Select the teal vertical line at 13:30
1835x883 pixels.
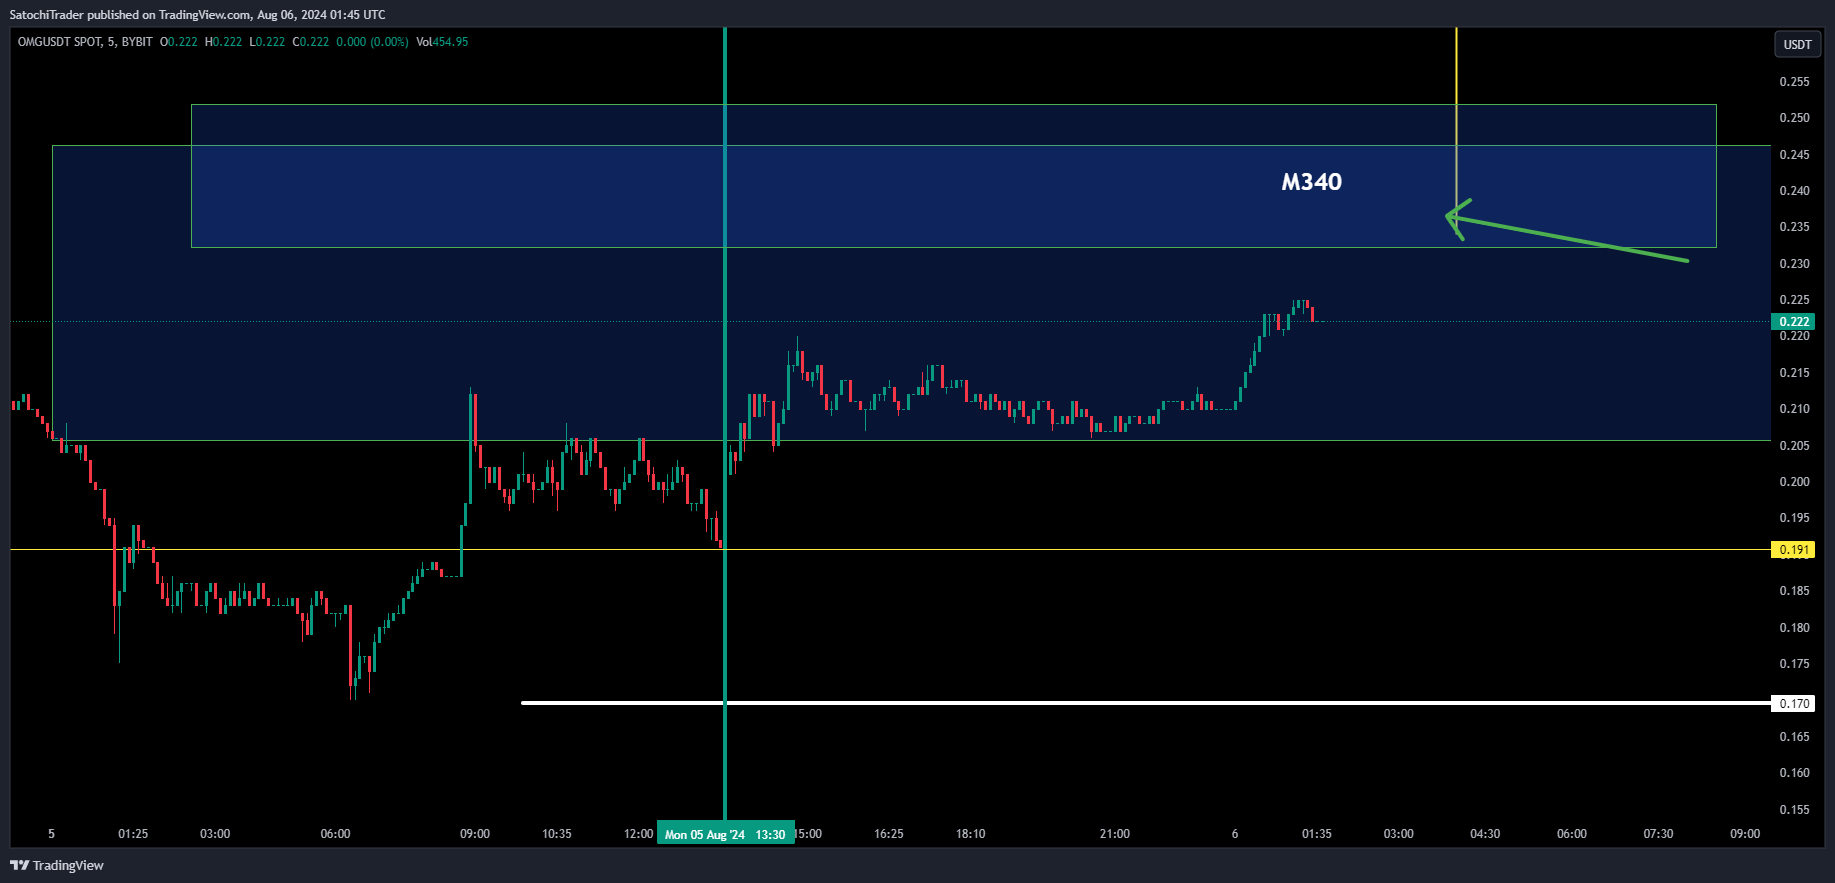[725, 425]
